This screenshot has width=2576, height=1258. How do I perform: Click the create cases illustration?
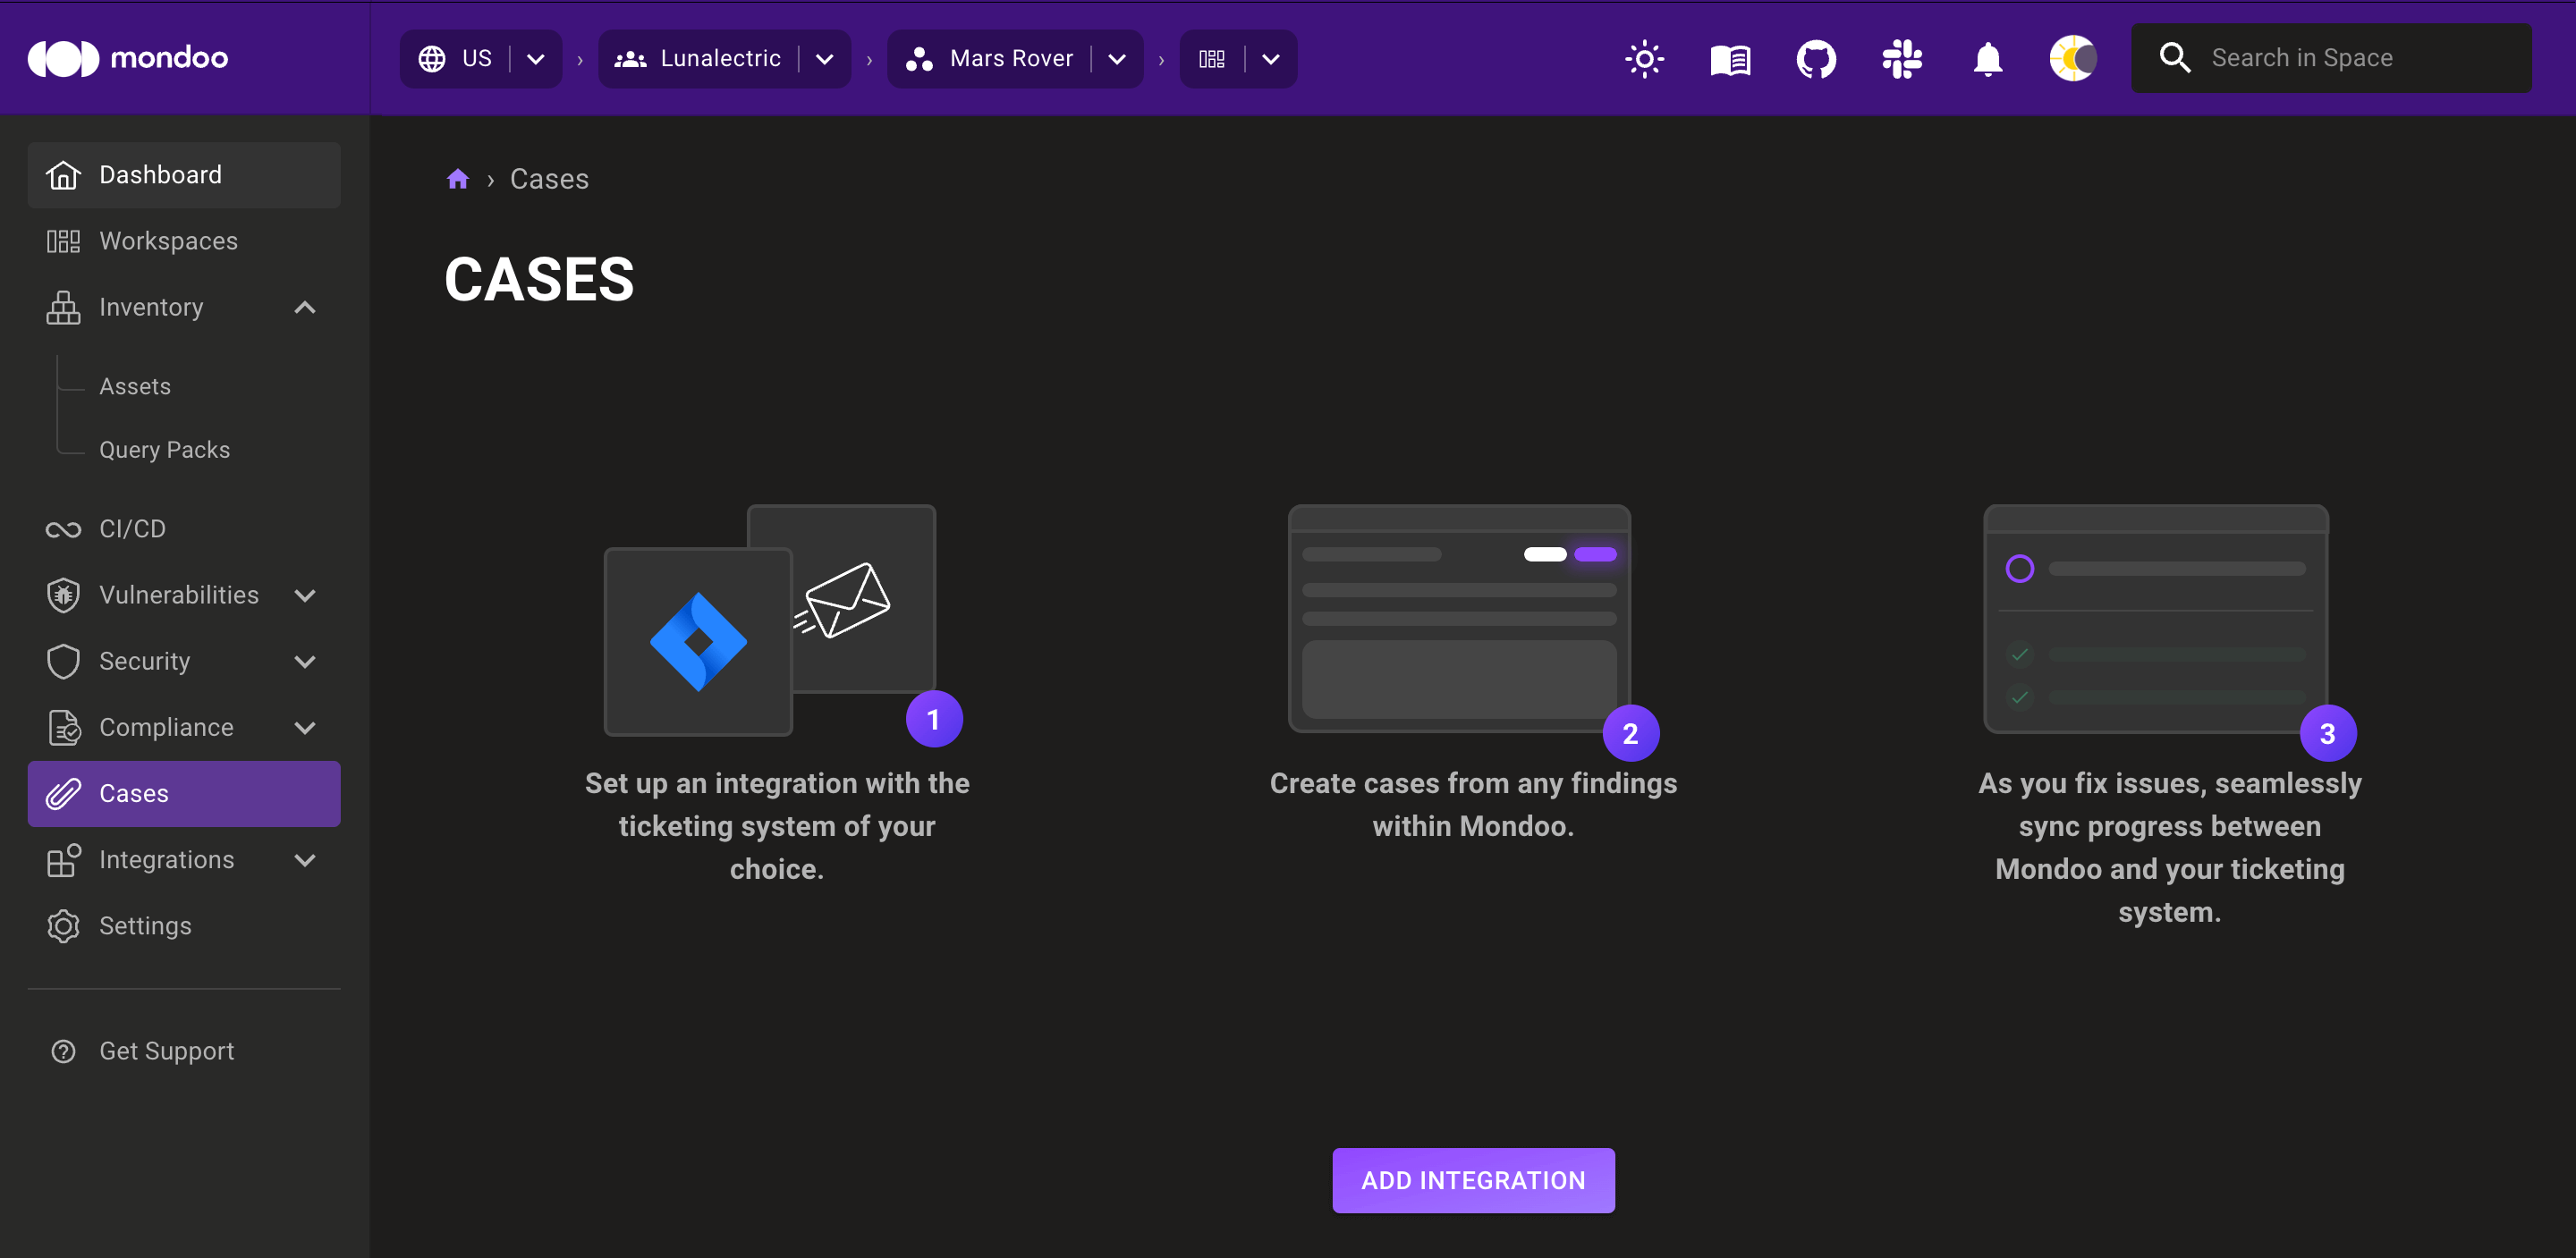point(1460,618)
